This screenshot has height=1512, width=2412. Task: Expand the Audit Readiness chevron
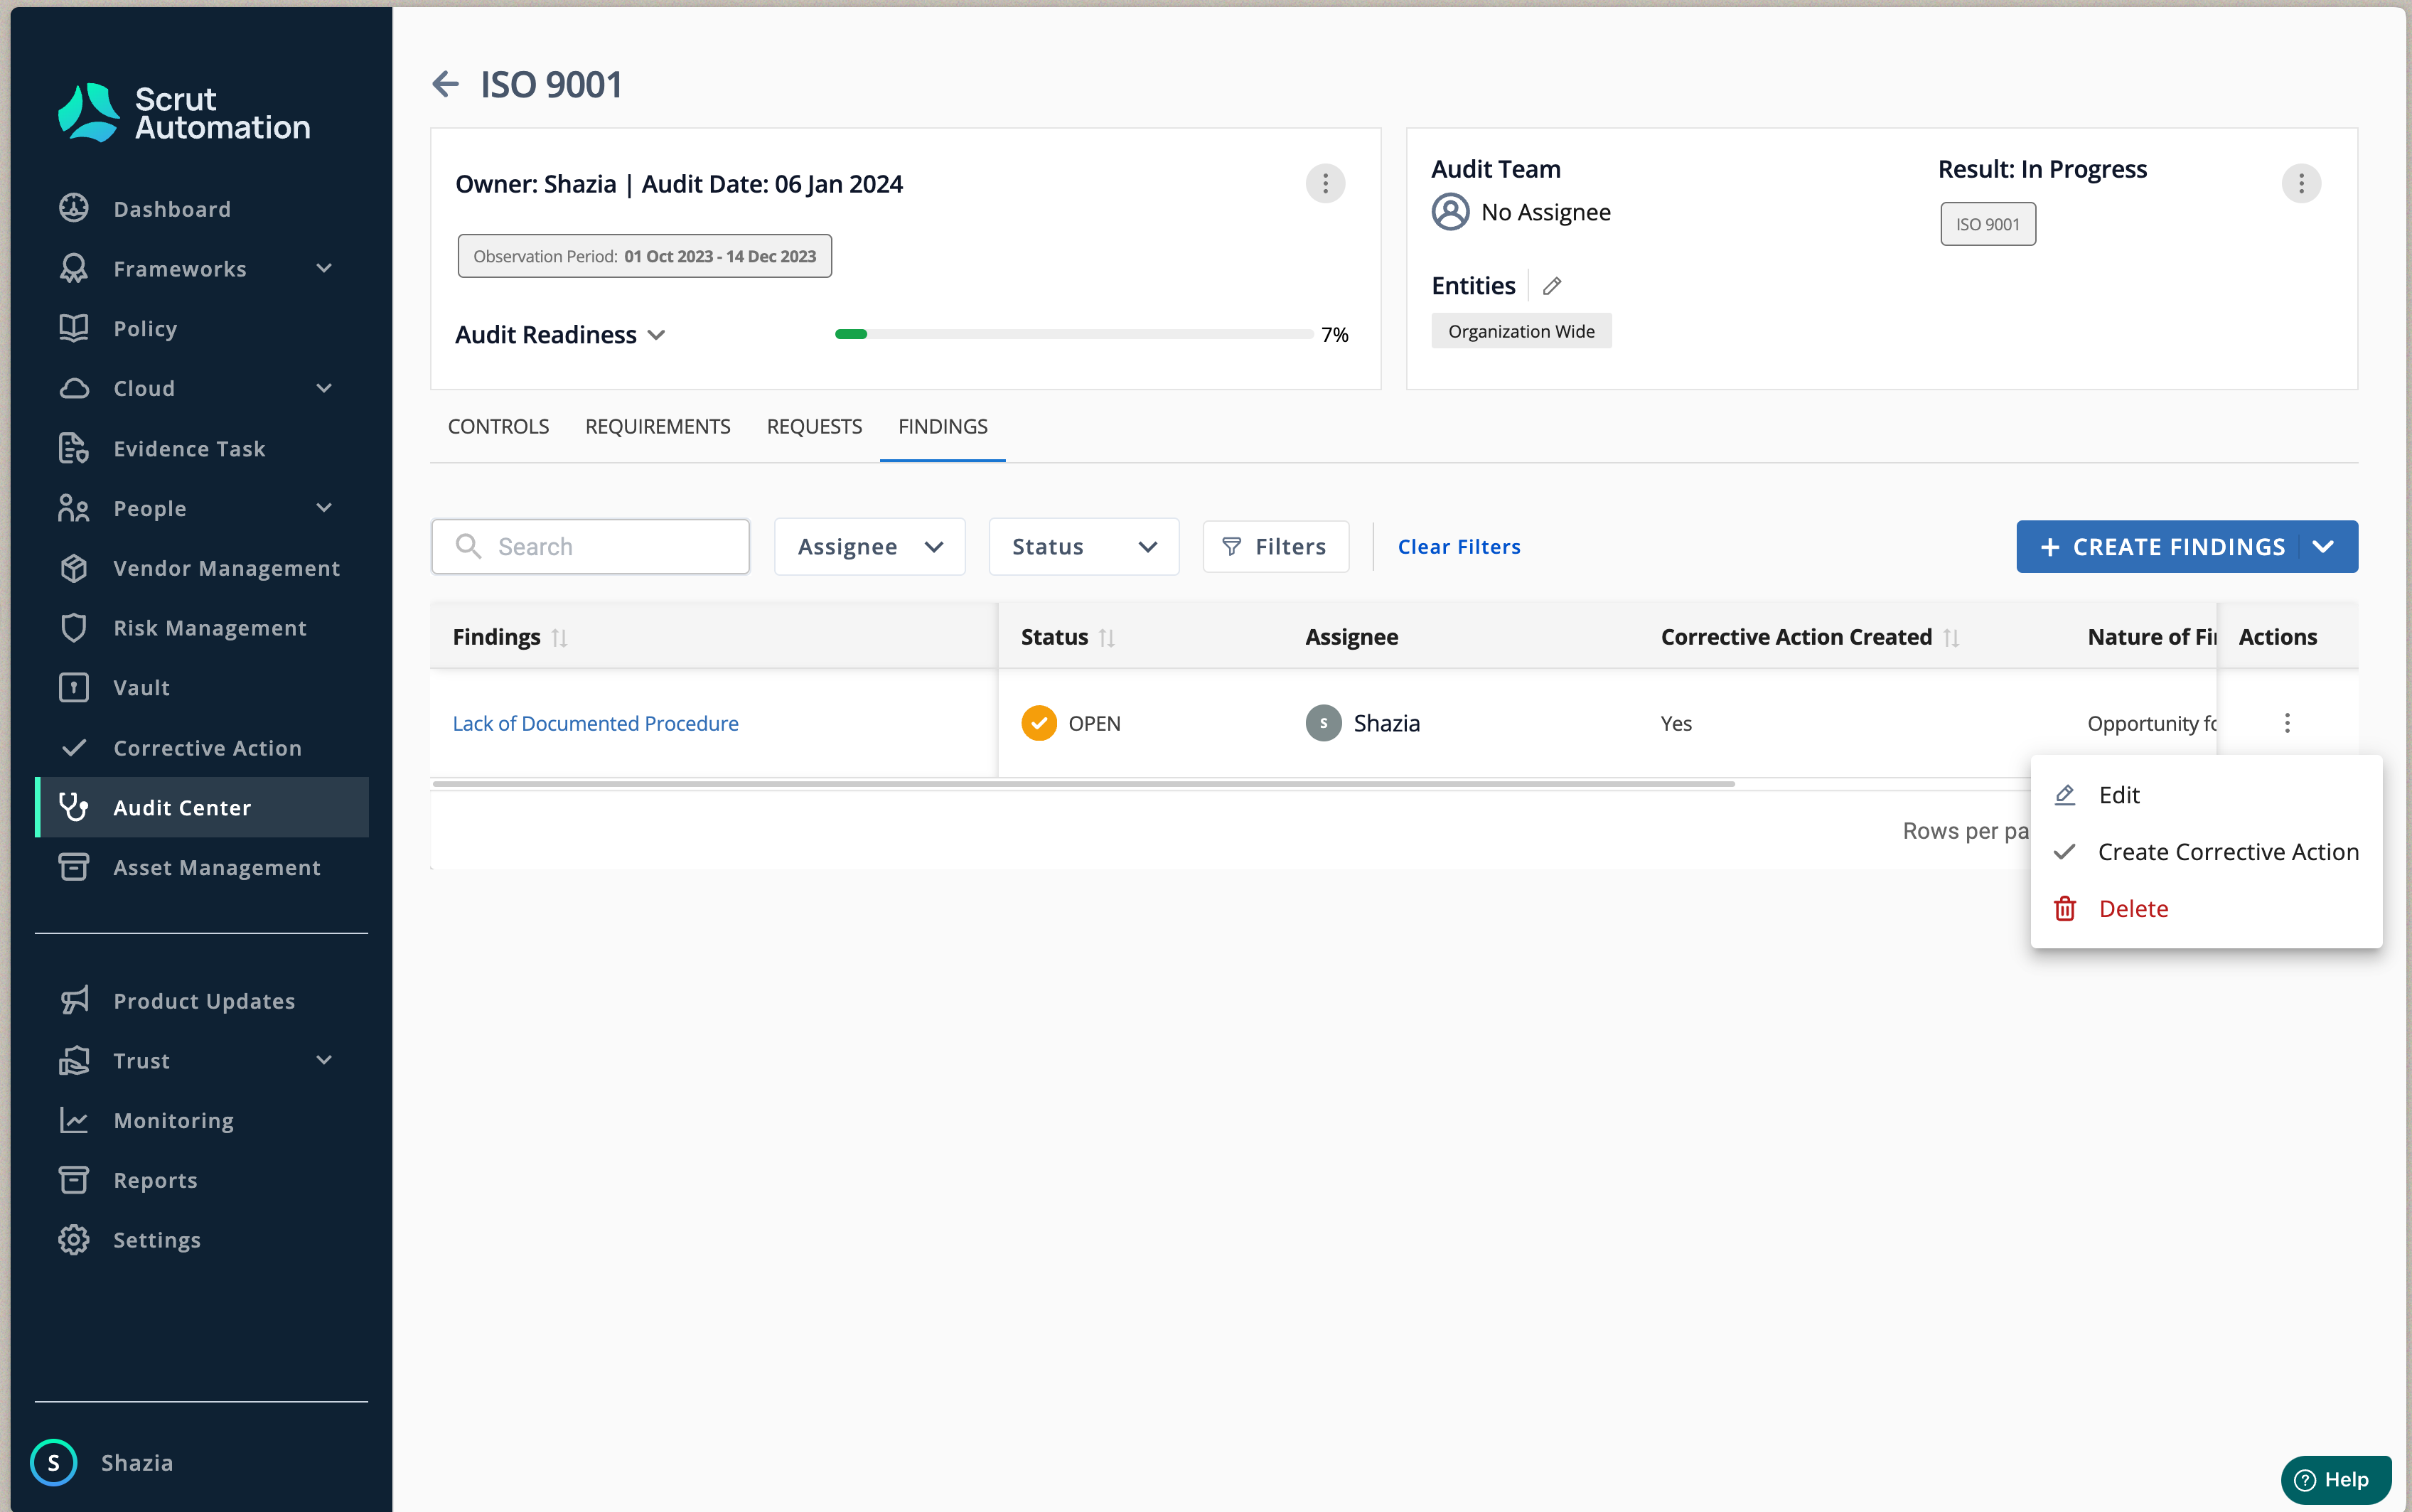[x=657, y=335]
